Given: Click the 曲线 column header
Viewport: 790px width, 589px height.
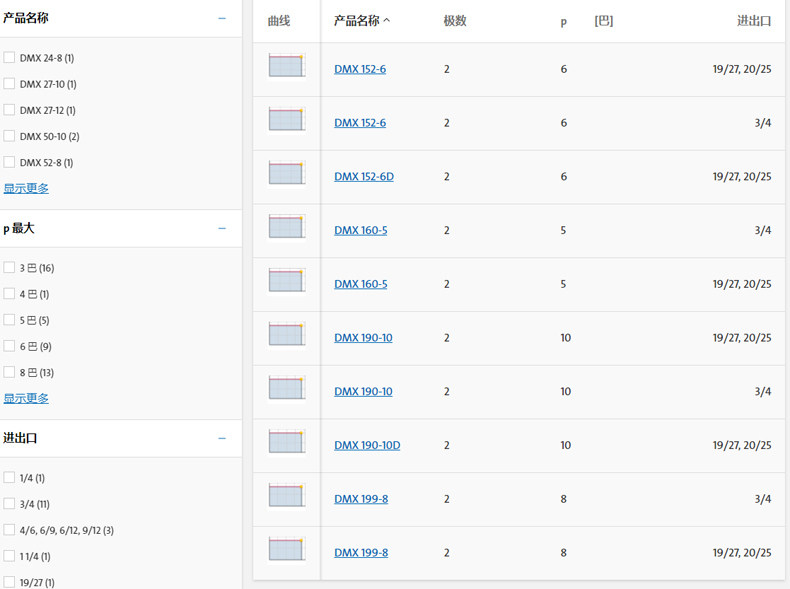Looking at the screenshot, I should (279, 21).
